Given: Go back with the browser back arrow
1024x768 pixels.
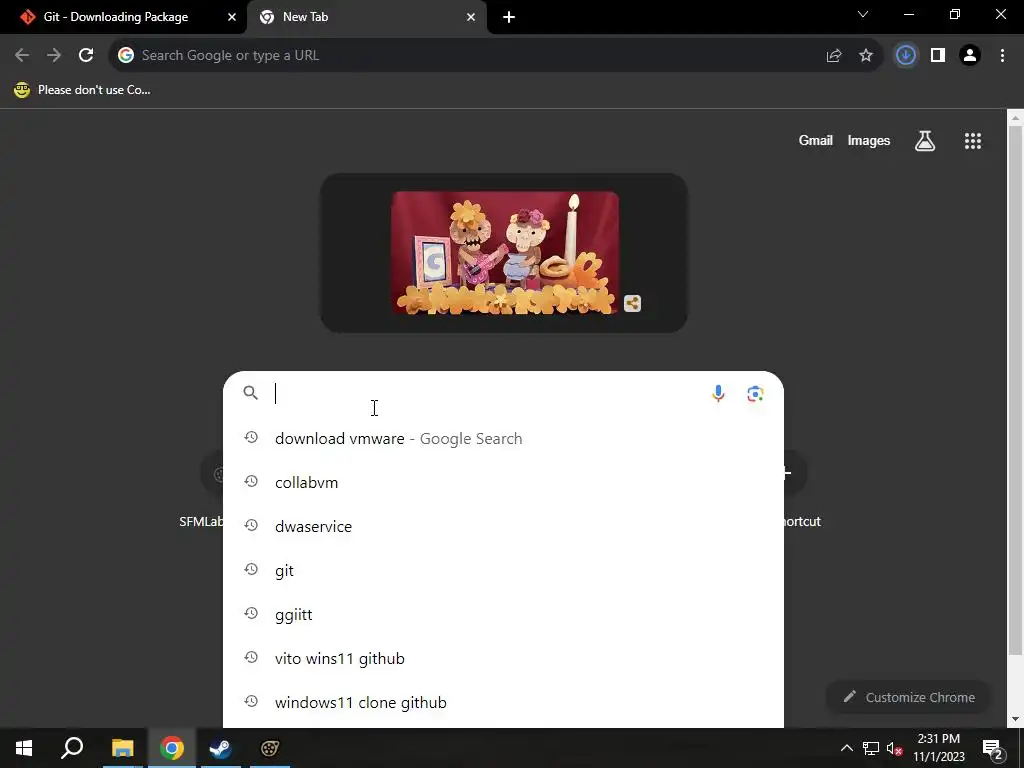Looking at the screenshot, I should pyautogui.click(x=22, y=56).
